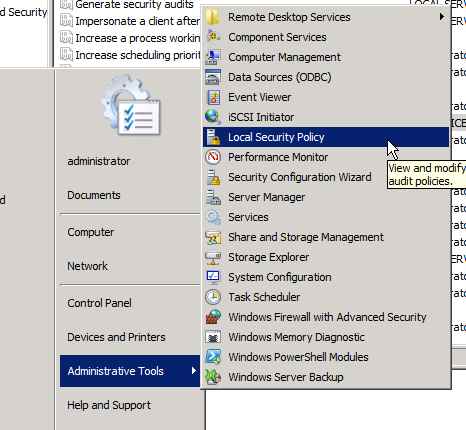466x430 pixels.
Task: Launch Server Manager from the menu
Action: [266, 197]
